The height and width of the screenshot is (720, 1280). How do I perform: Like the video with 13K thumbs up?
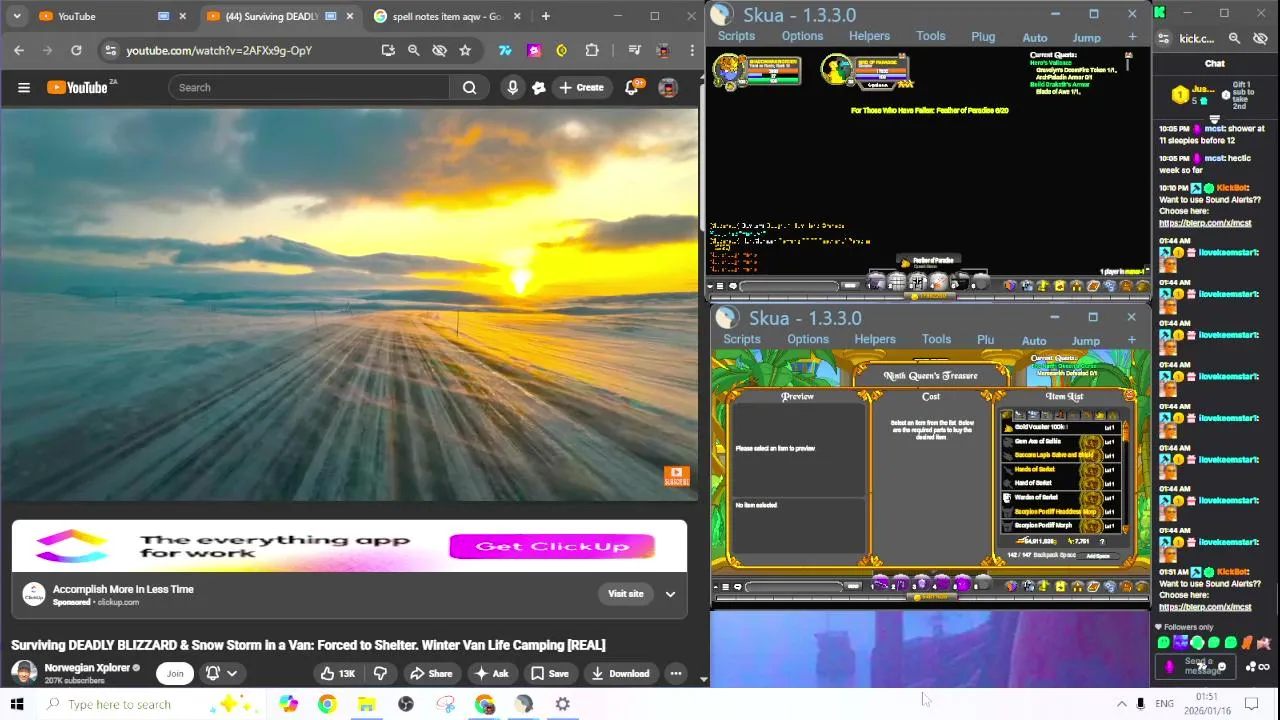(x=337, y=673)
